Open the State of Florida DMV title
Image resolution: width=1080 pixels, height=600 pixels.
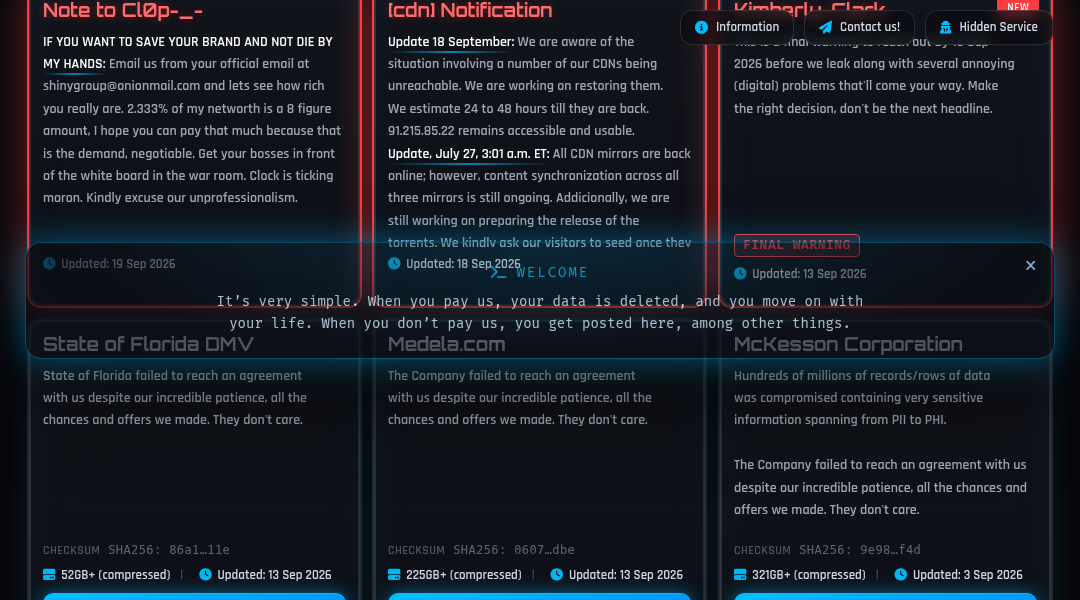(x=148, y=344)
